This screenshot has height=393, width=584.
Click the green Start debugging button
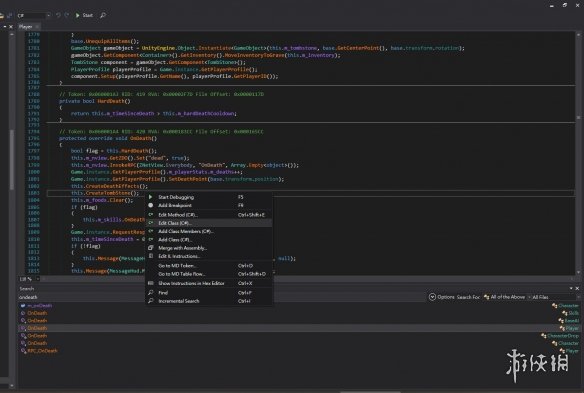tap(85, 15)
